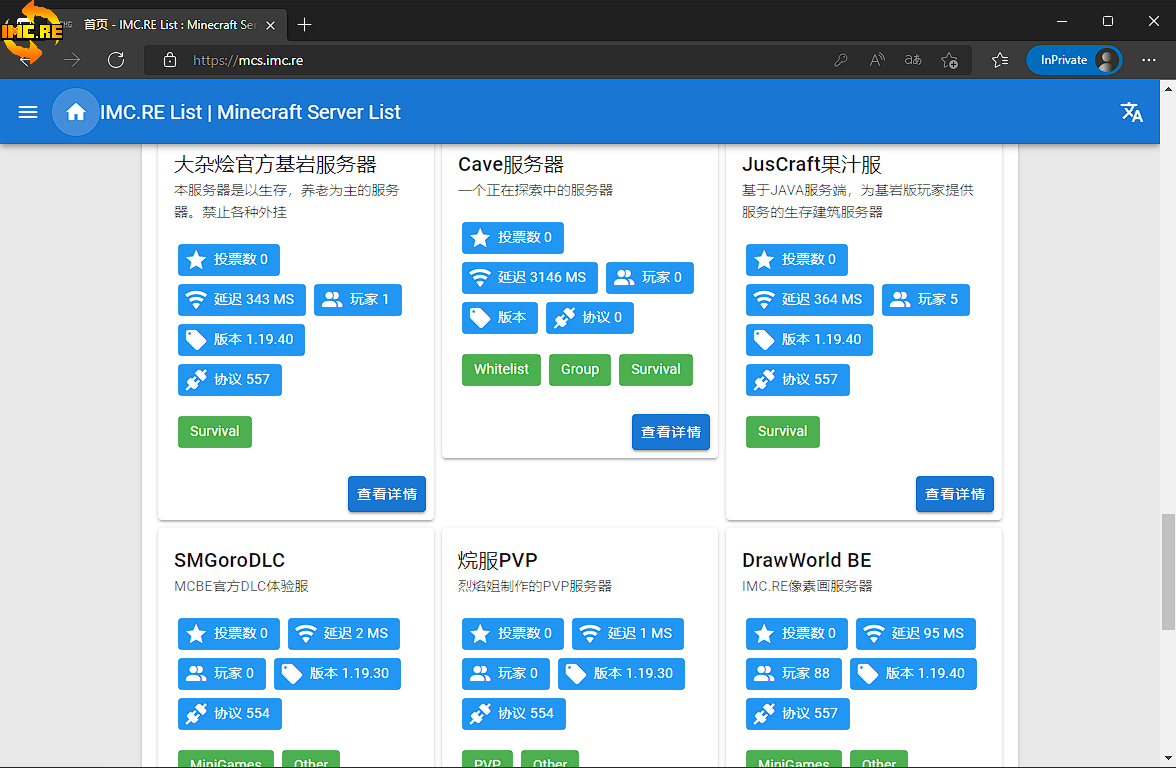Click the InPrivate profile button
Screen dimensions: 1176x768
coord(1074,60)
